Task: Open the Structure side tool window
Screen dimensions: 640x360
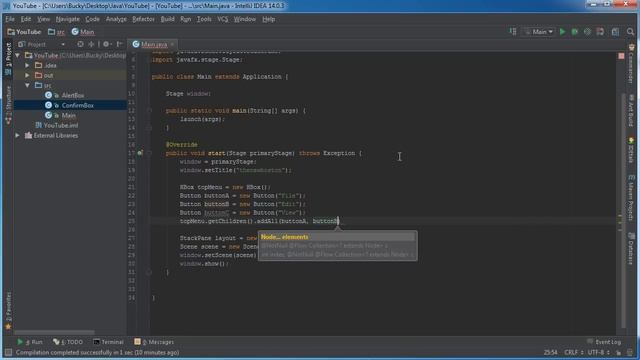Action: [8, 105]
